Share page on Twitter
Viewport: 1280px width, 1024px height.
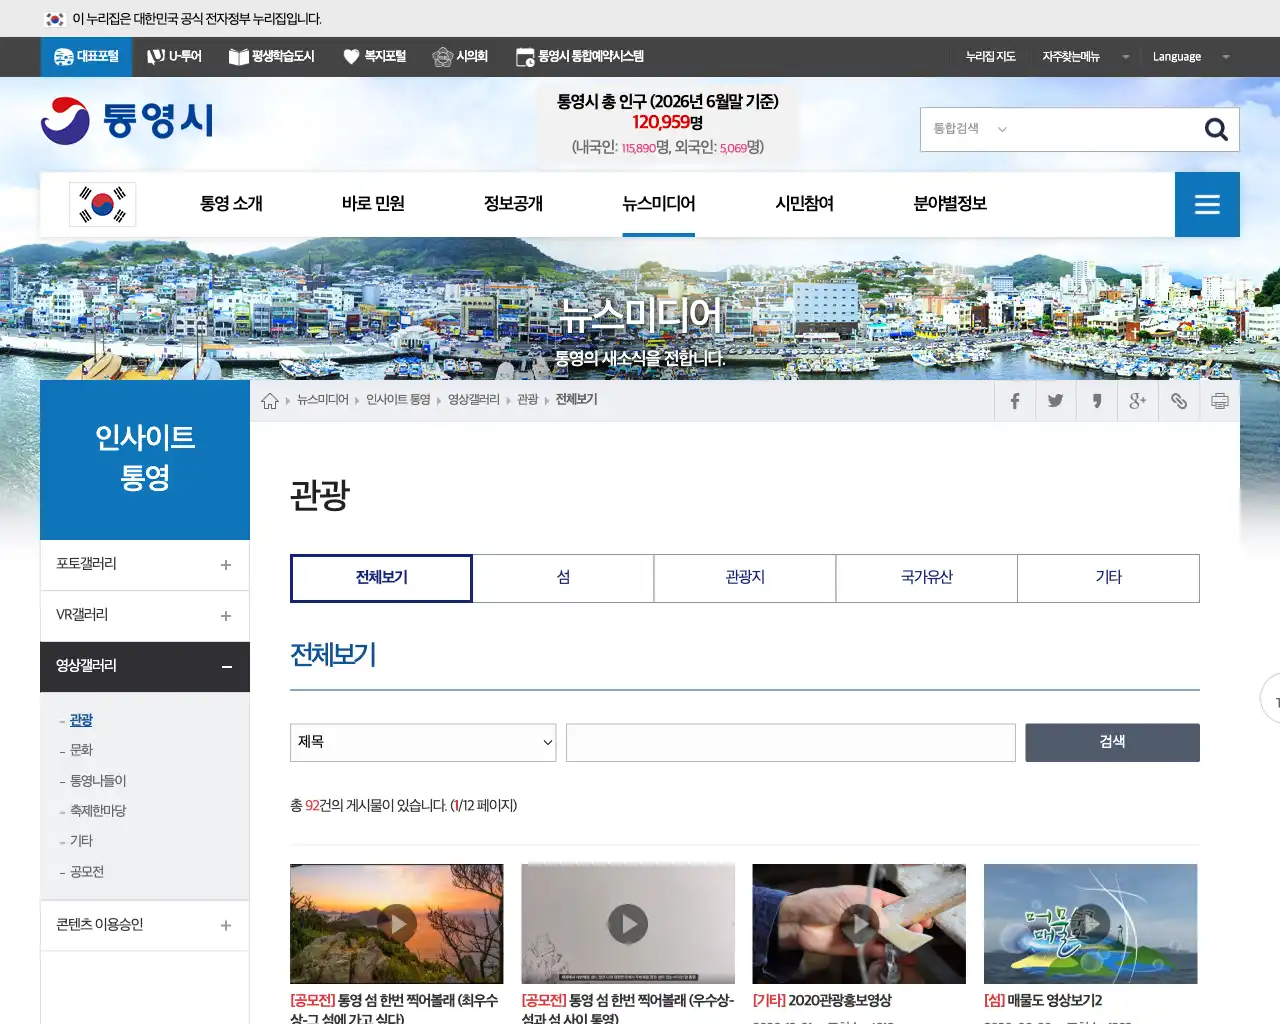pos(1055,401)
